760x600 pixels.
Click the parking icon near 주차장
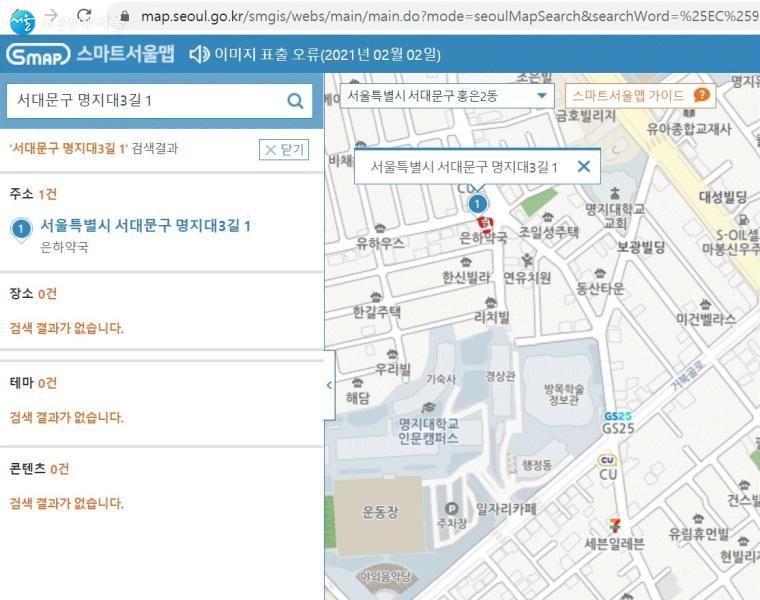[451, 508]
